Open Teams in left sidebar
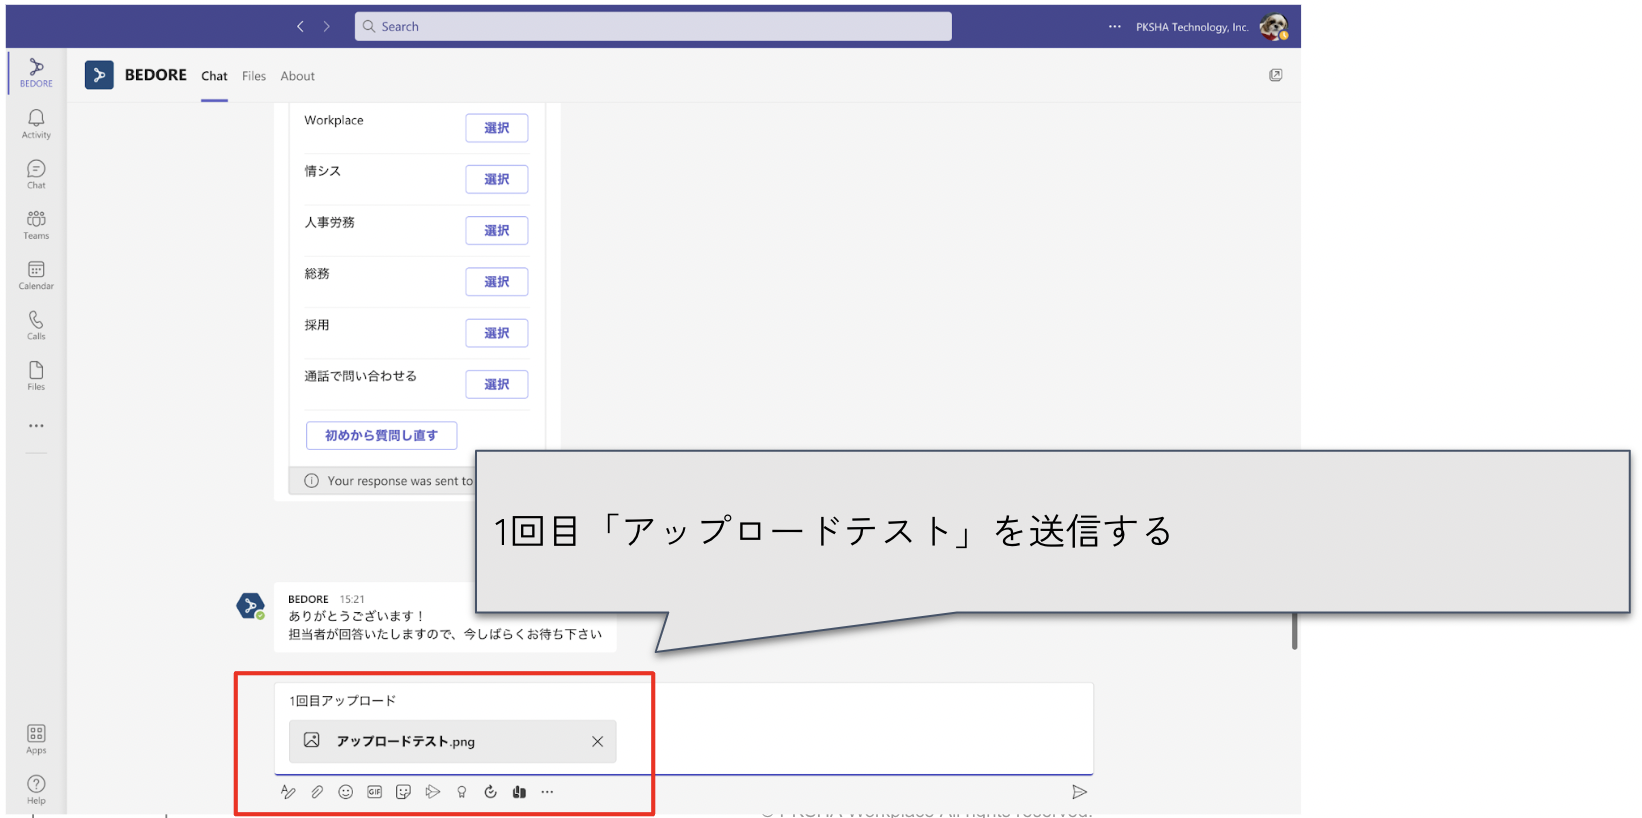 36,224
